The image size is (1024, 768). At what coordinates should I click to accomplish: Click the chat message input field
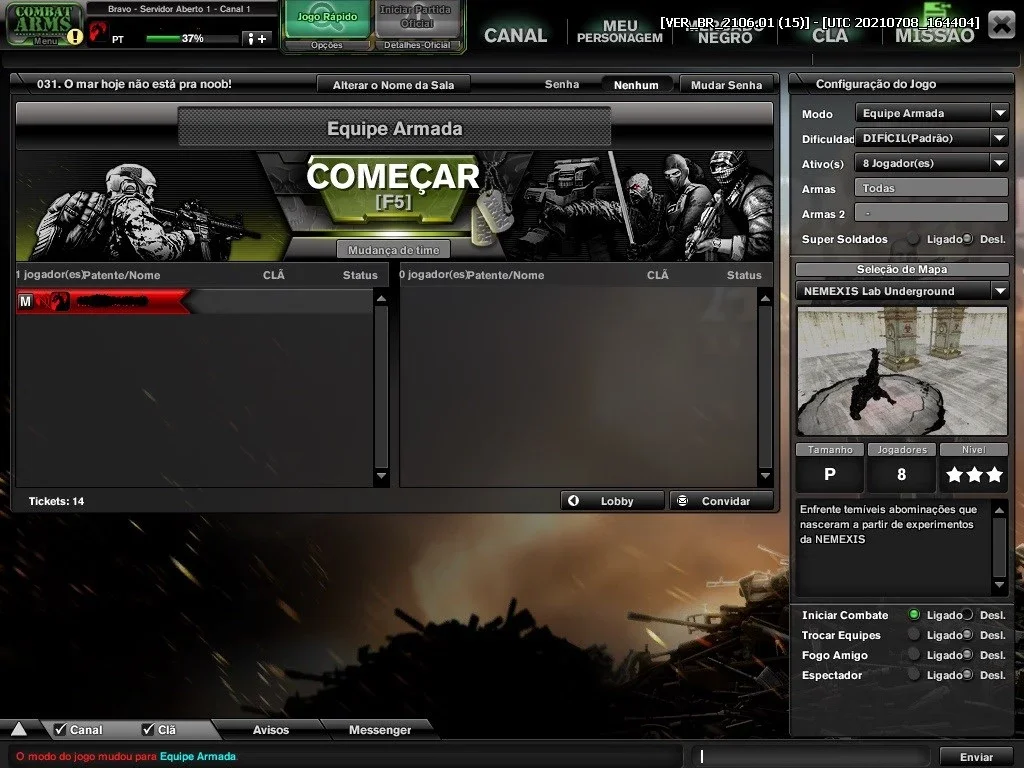coord(811,756)
